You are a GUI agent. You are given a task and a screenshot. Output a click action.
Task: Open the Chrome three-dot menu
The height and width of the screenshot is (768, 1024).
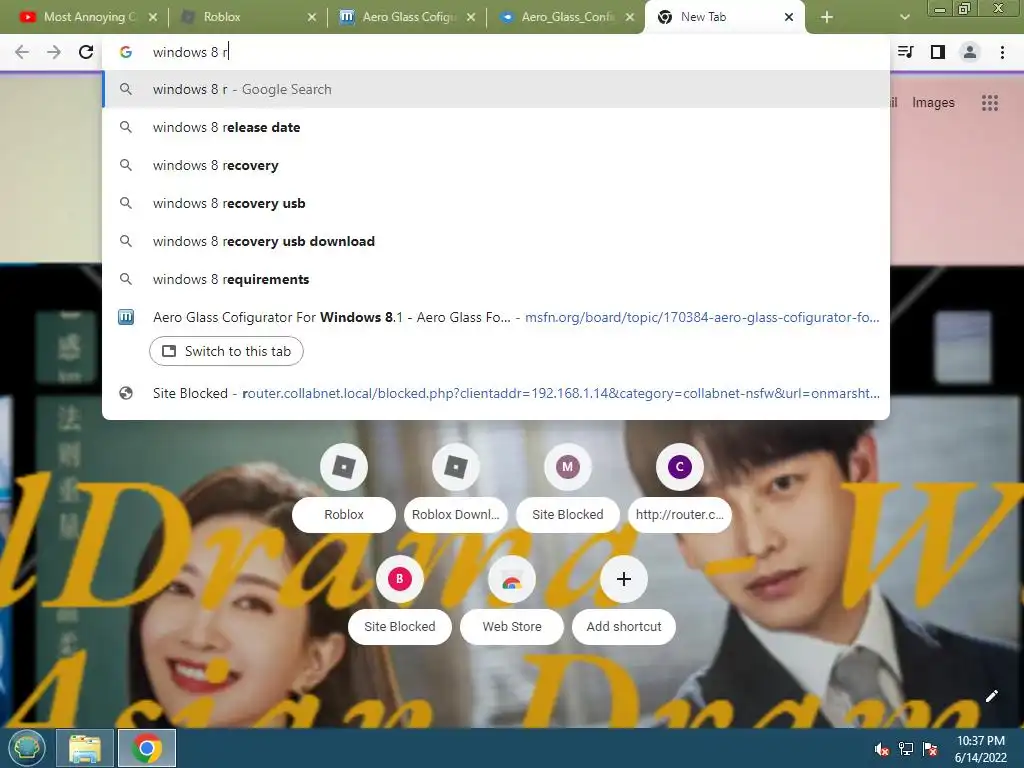click(1002, 52)
